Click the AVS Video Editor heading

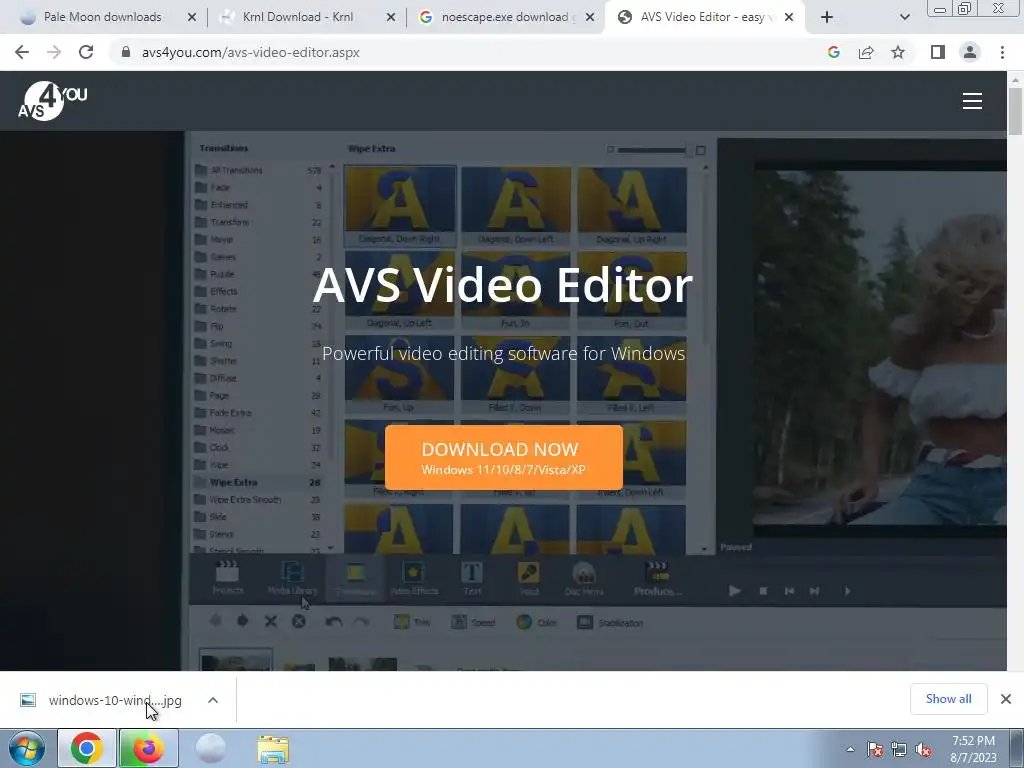click(503, 285)
